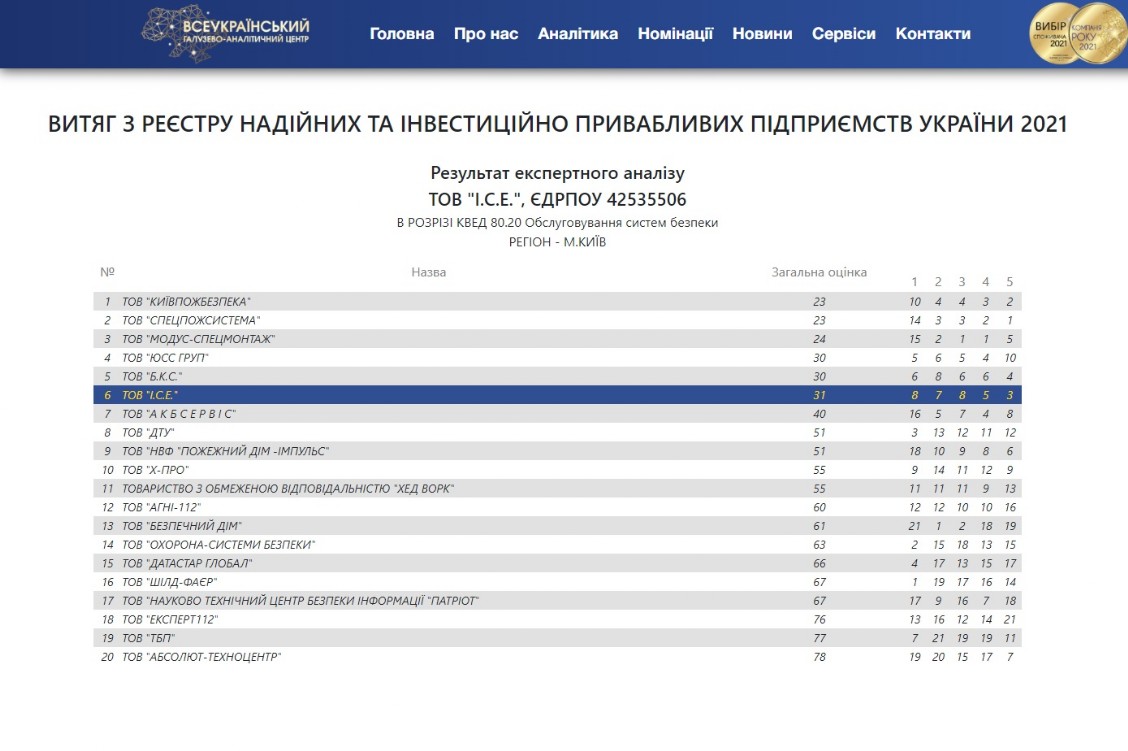Click the Назва column header
The height and width of the screenshot is (751, 1128).
429,272
